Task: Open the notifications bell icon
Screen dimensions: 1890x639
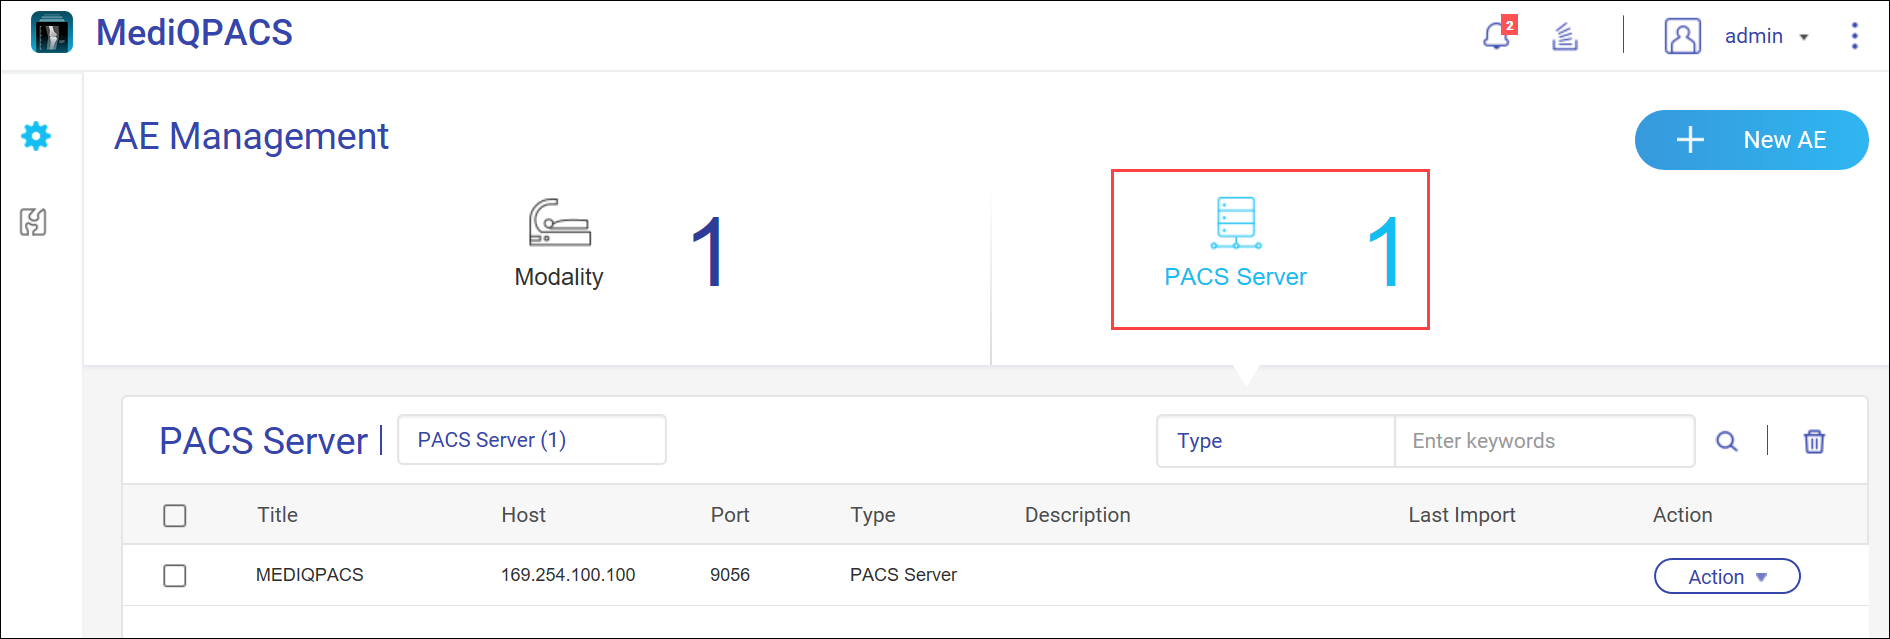Action: (1496, 37)
